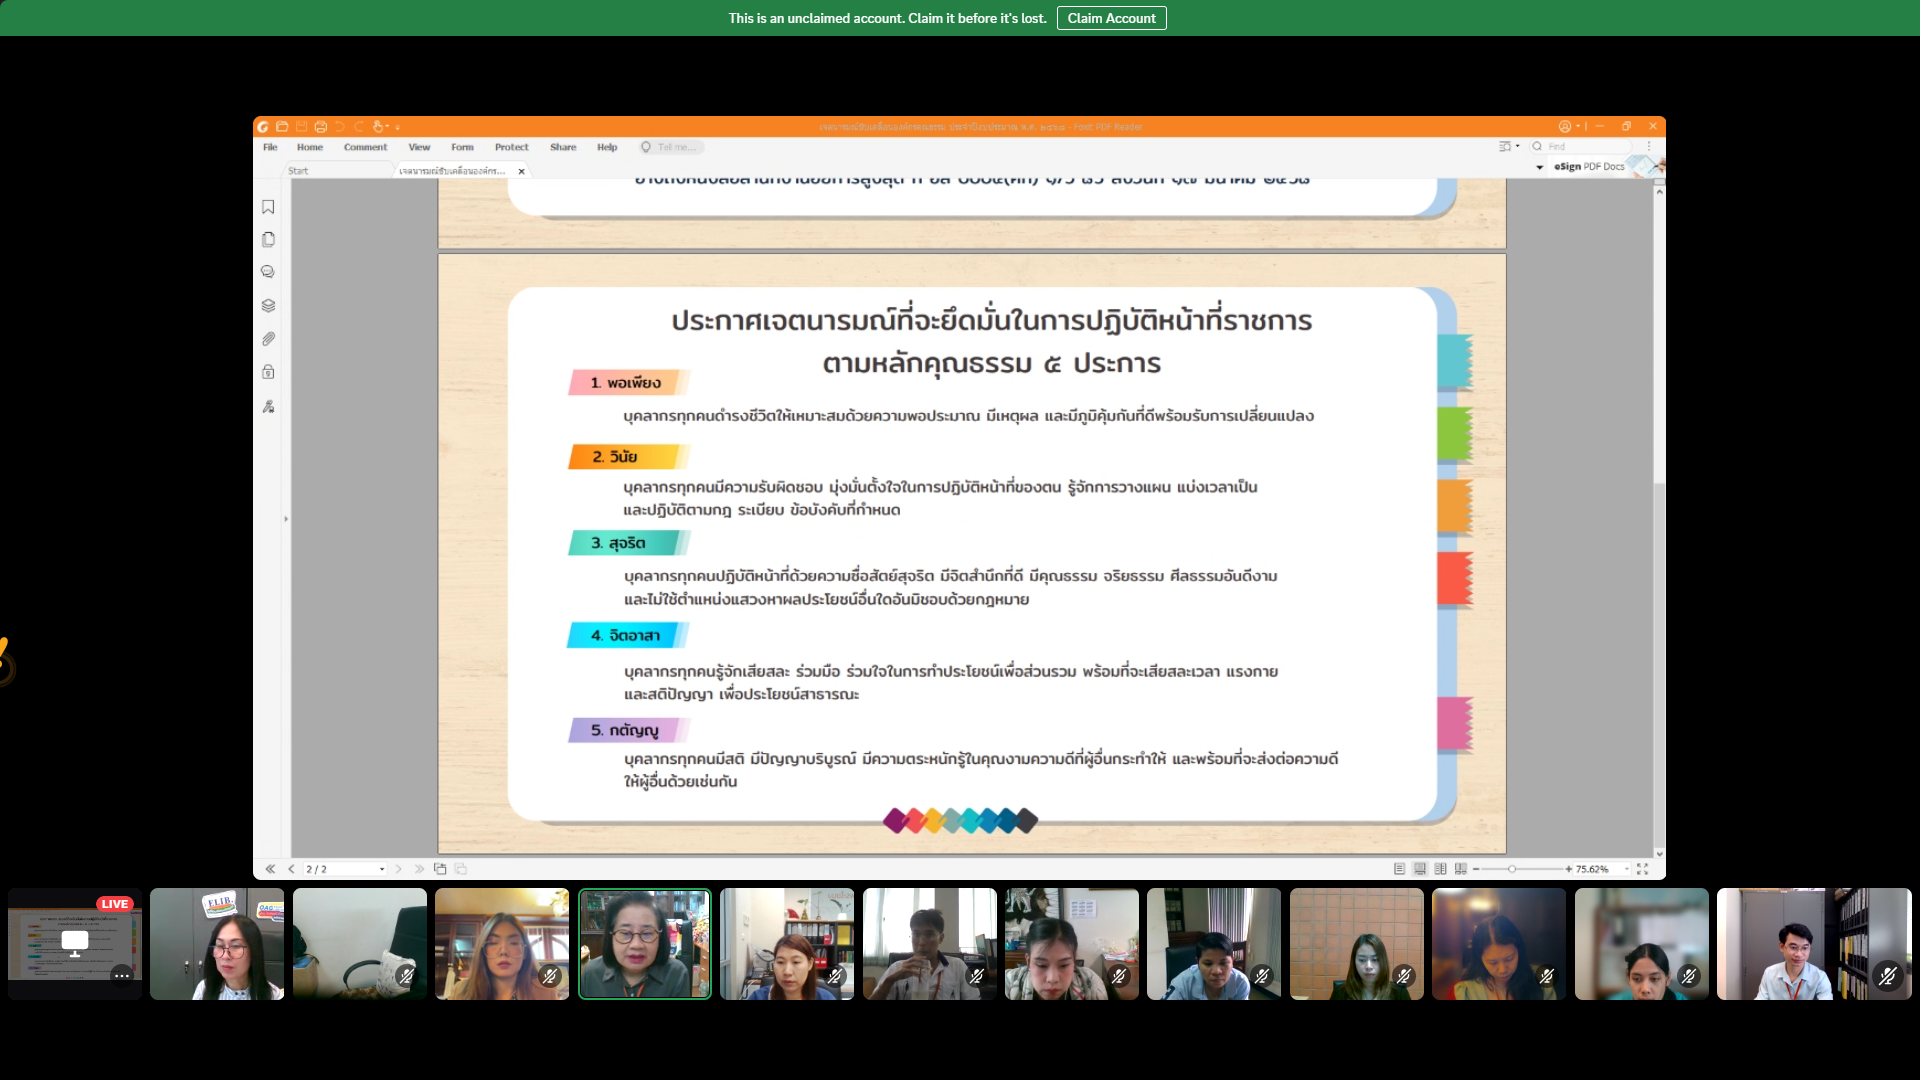Click the Print icon in quick toolbar
This screenshot has width=1920, height=1080.
point(320,127)
